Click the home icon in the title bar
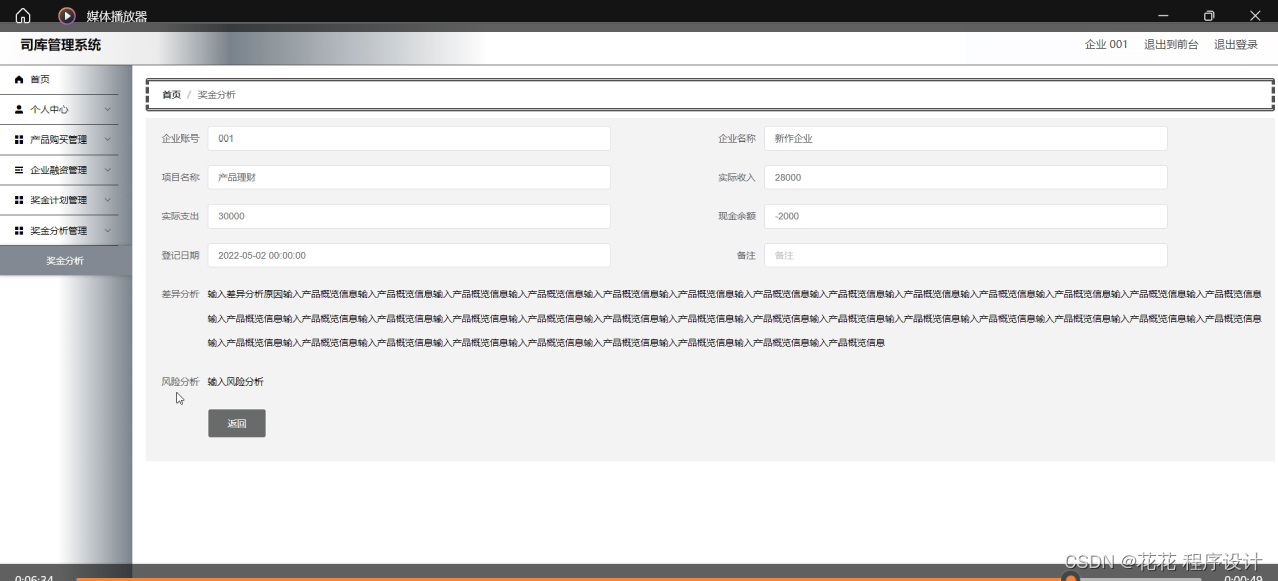 pos(22,15)
